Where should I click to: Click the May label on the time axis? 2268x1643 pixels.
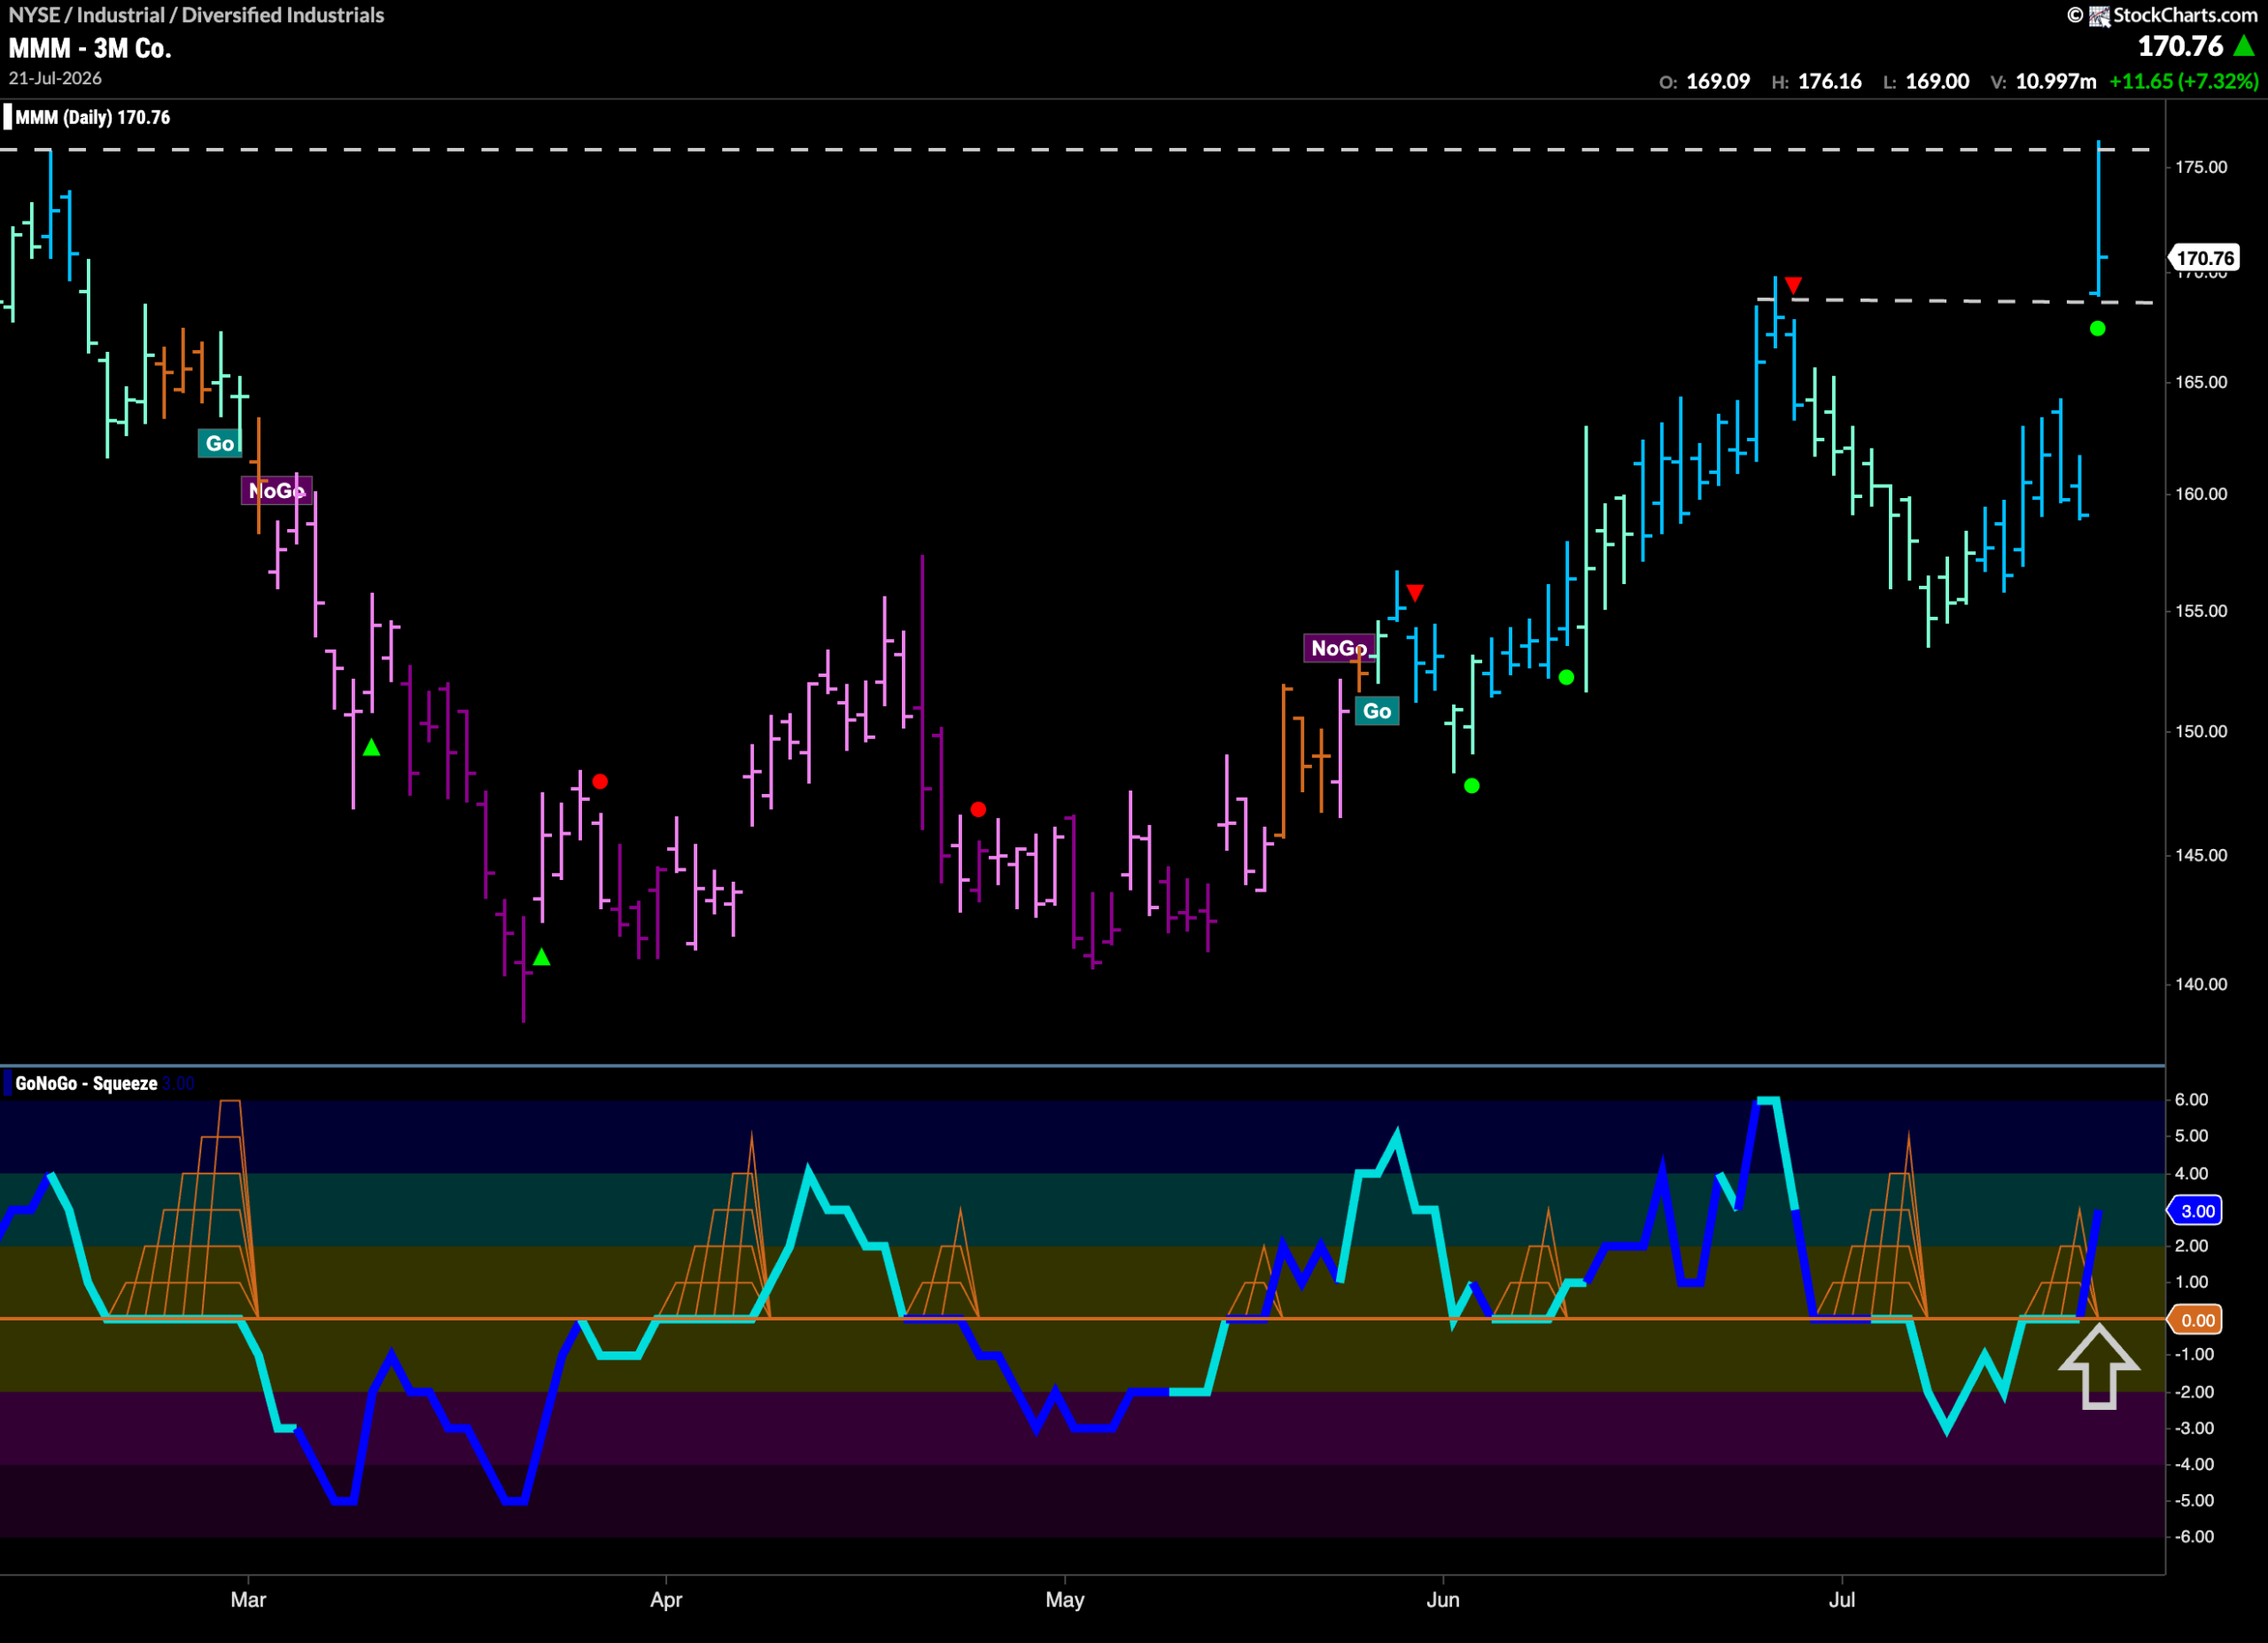point(1065,1599)
